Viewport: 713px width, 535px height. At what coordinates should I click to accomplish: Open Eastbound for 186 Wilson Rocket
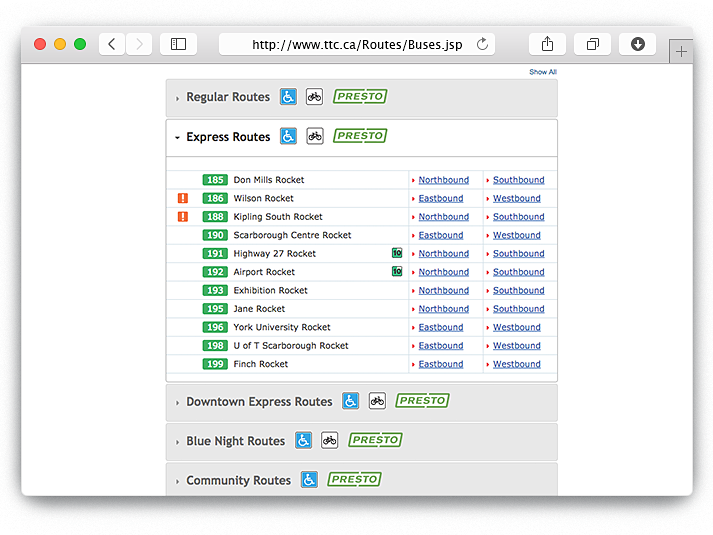click(x=441, y=199)
